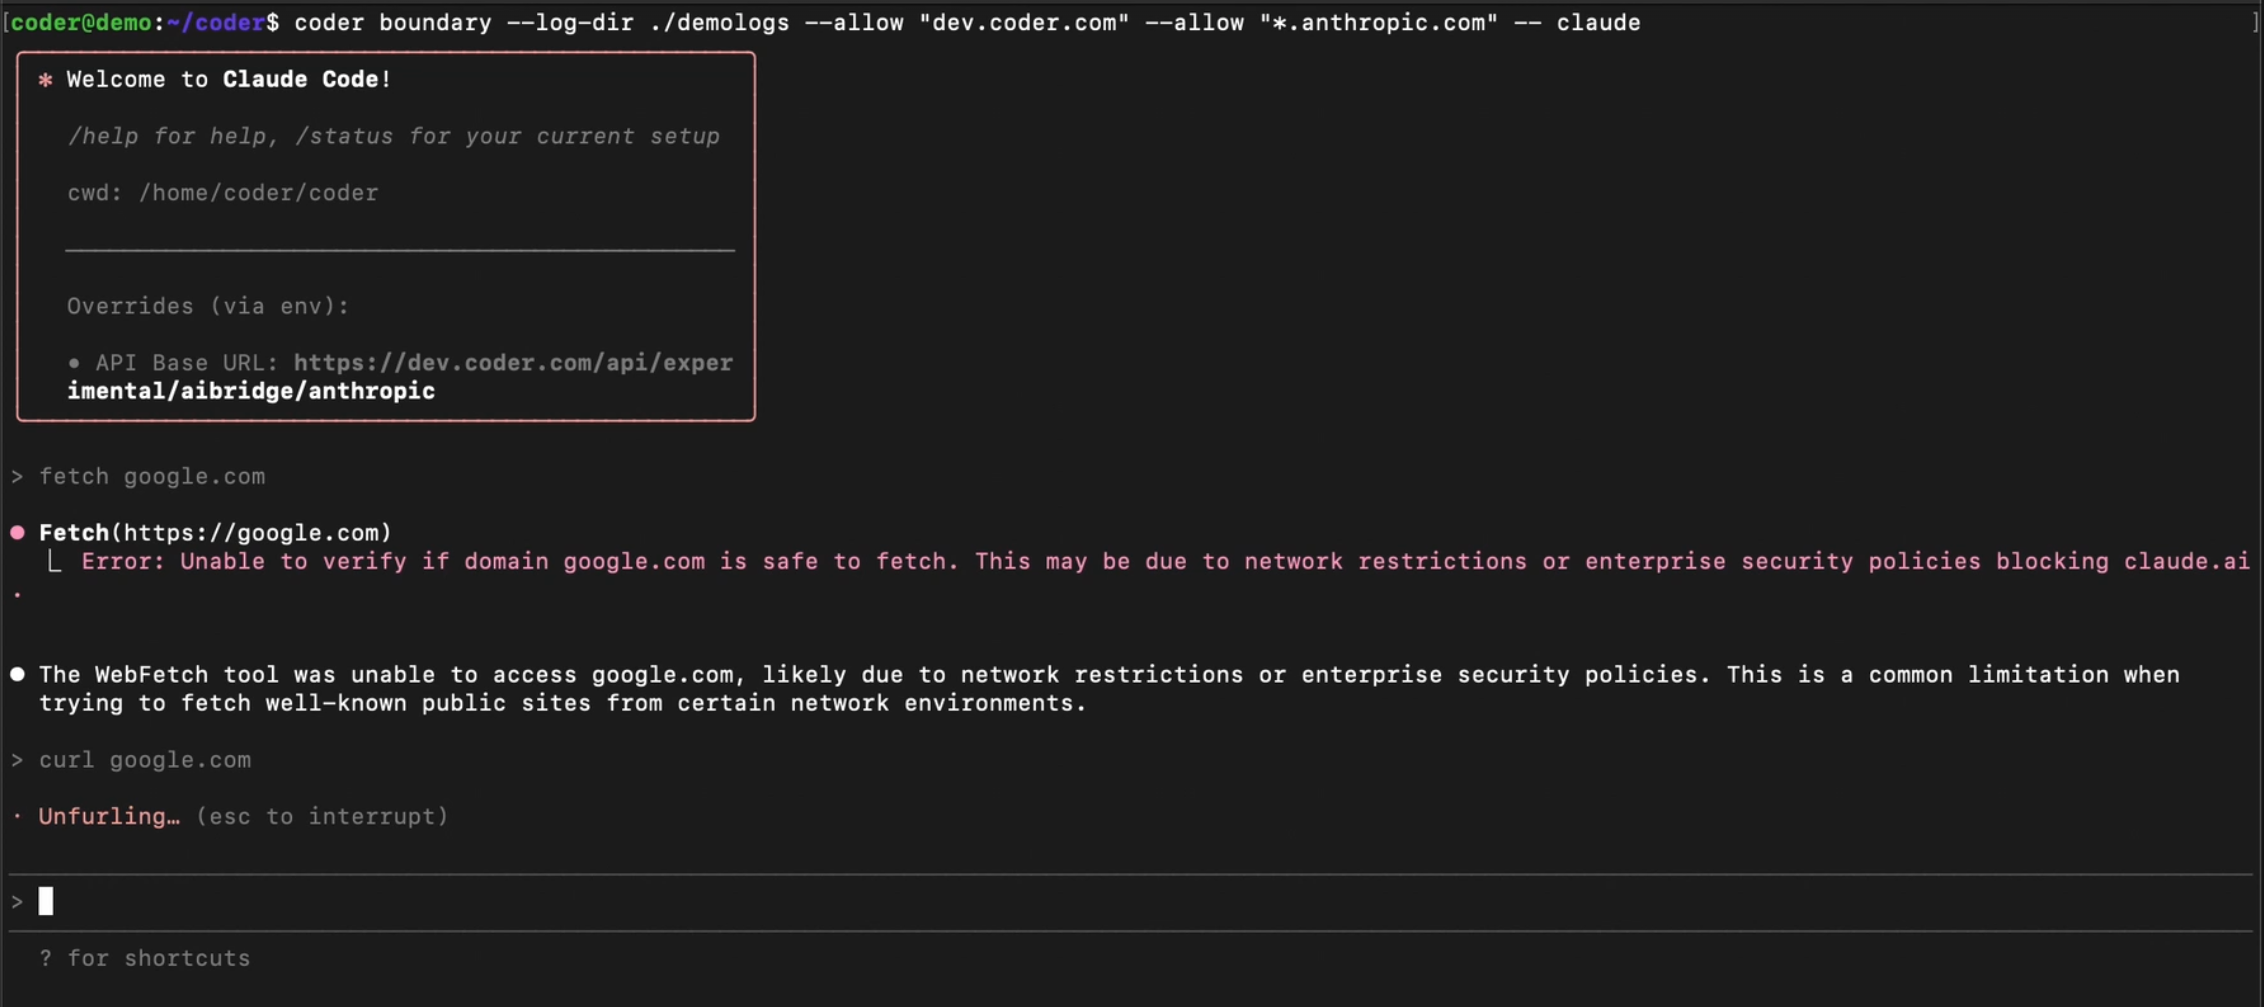Click the Claude Code welcome asterisk icon
The image size is (2264, 1007).
click(x=44, y=79)
